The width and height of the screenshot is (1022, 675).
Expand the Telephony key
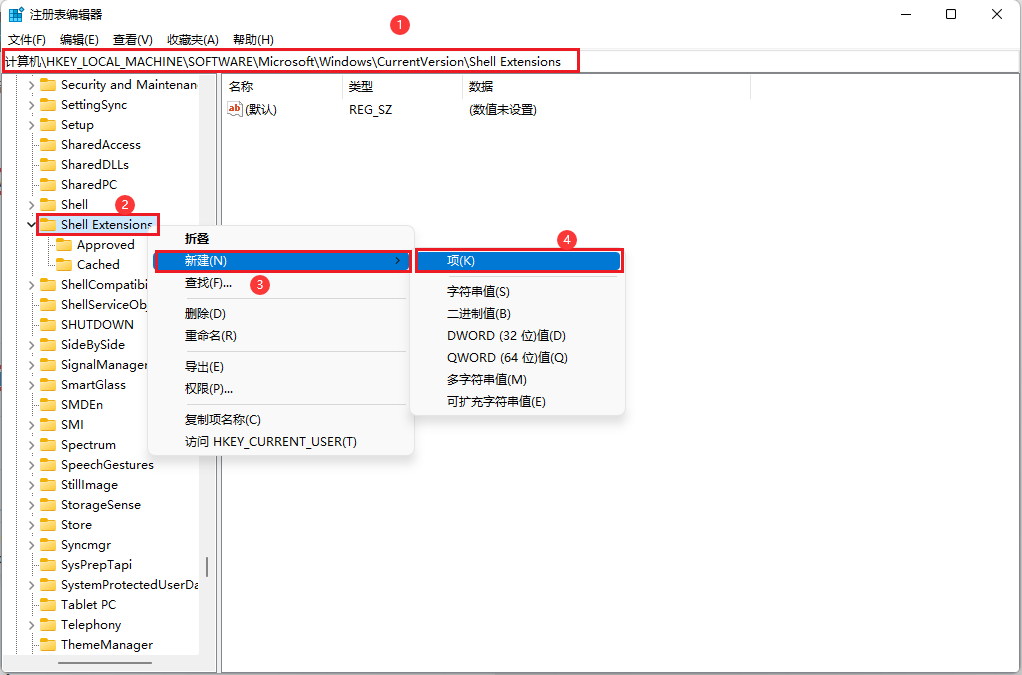click(x=31, y=624)
